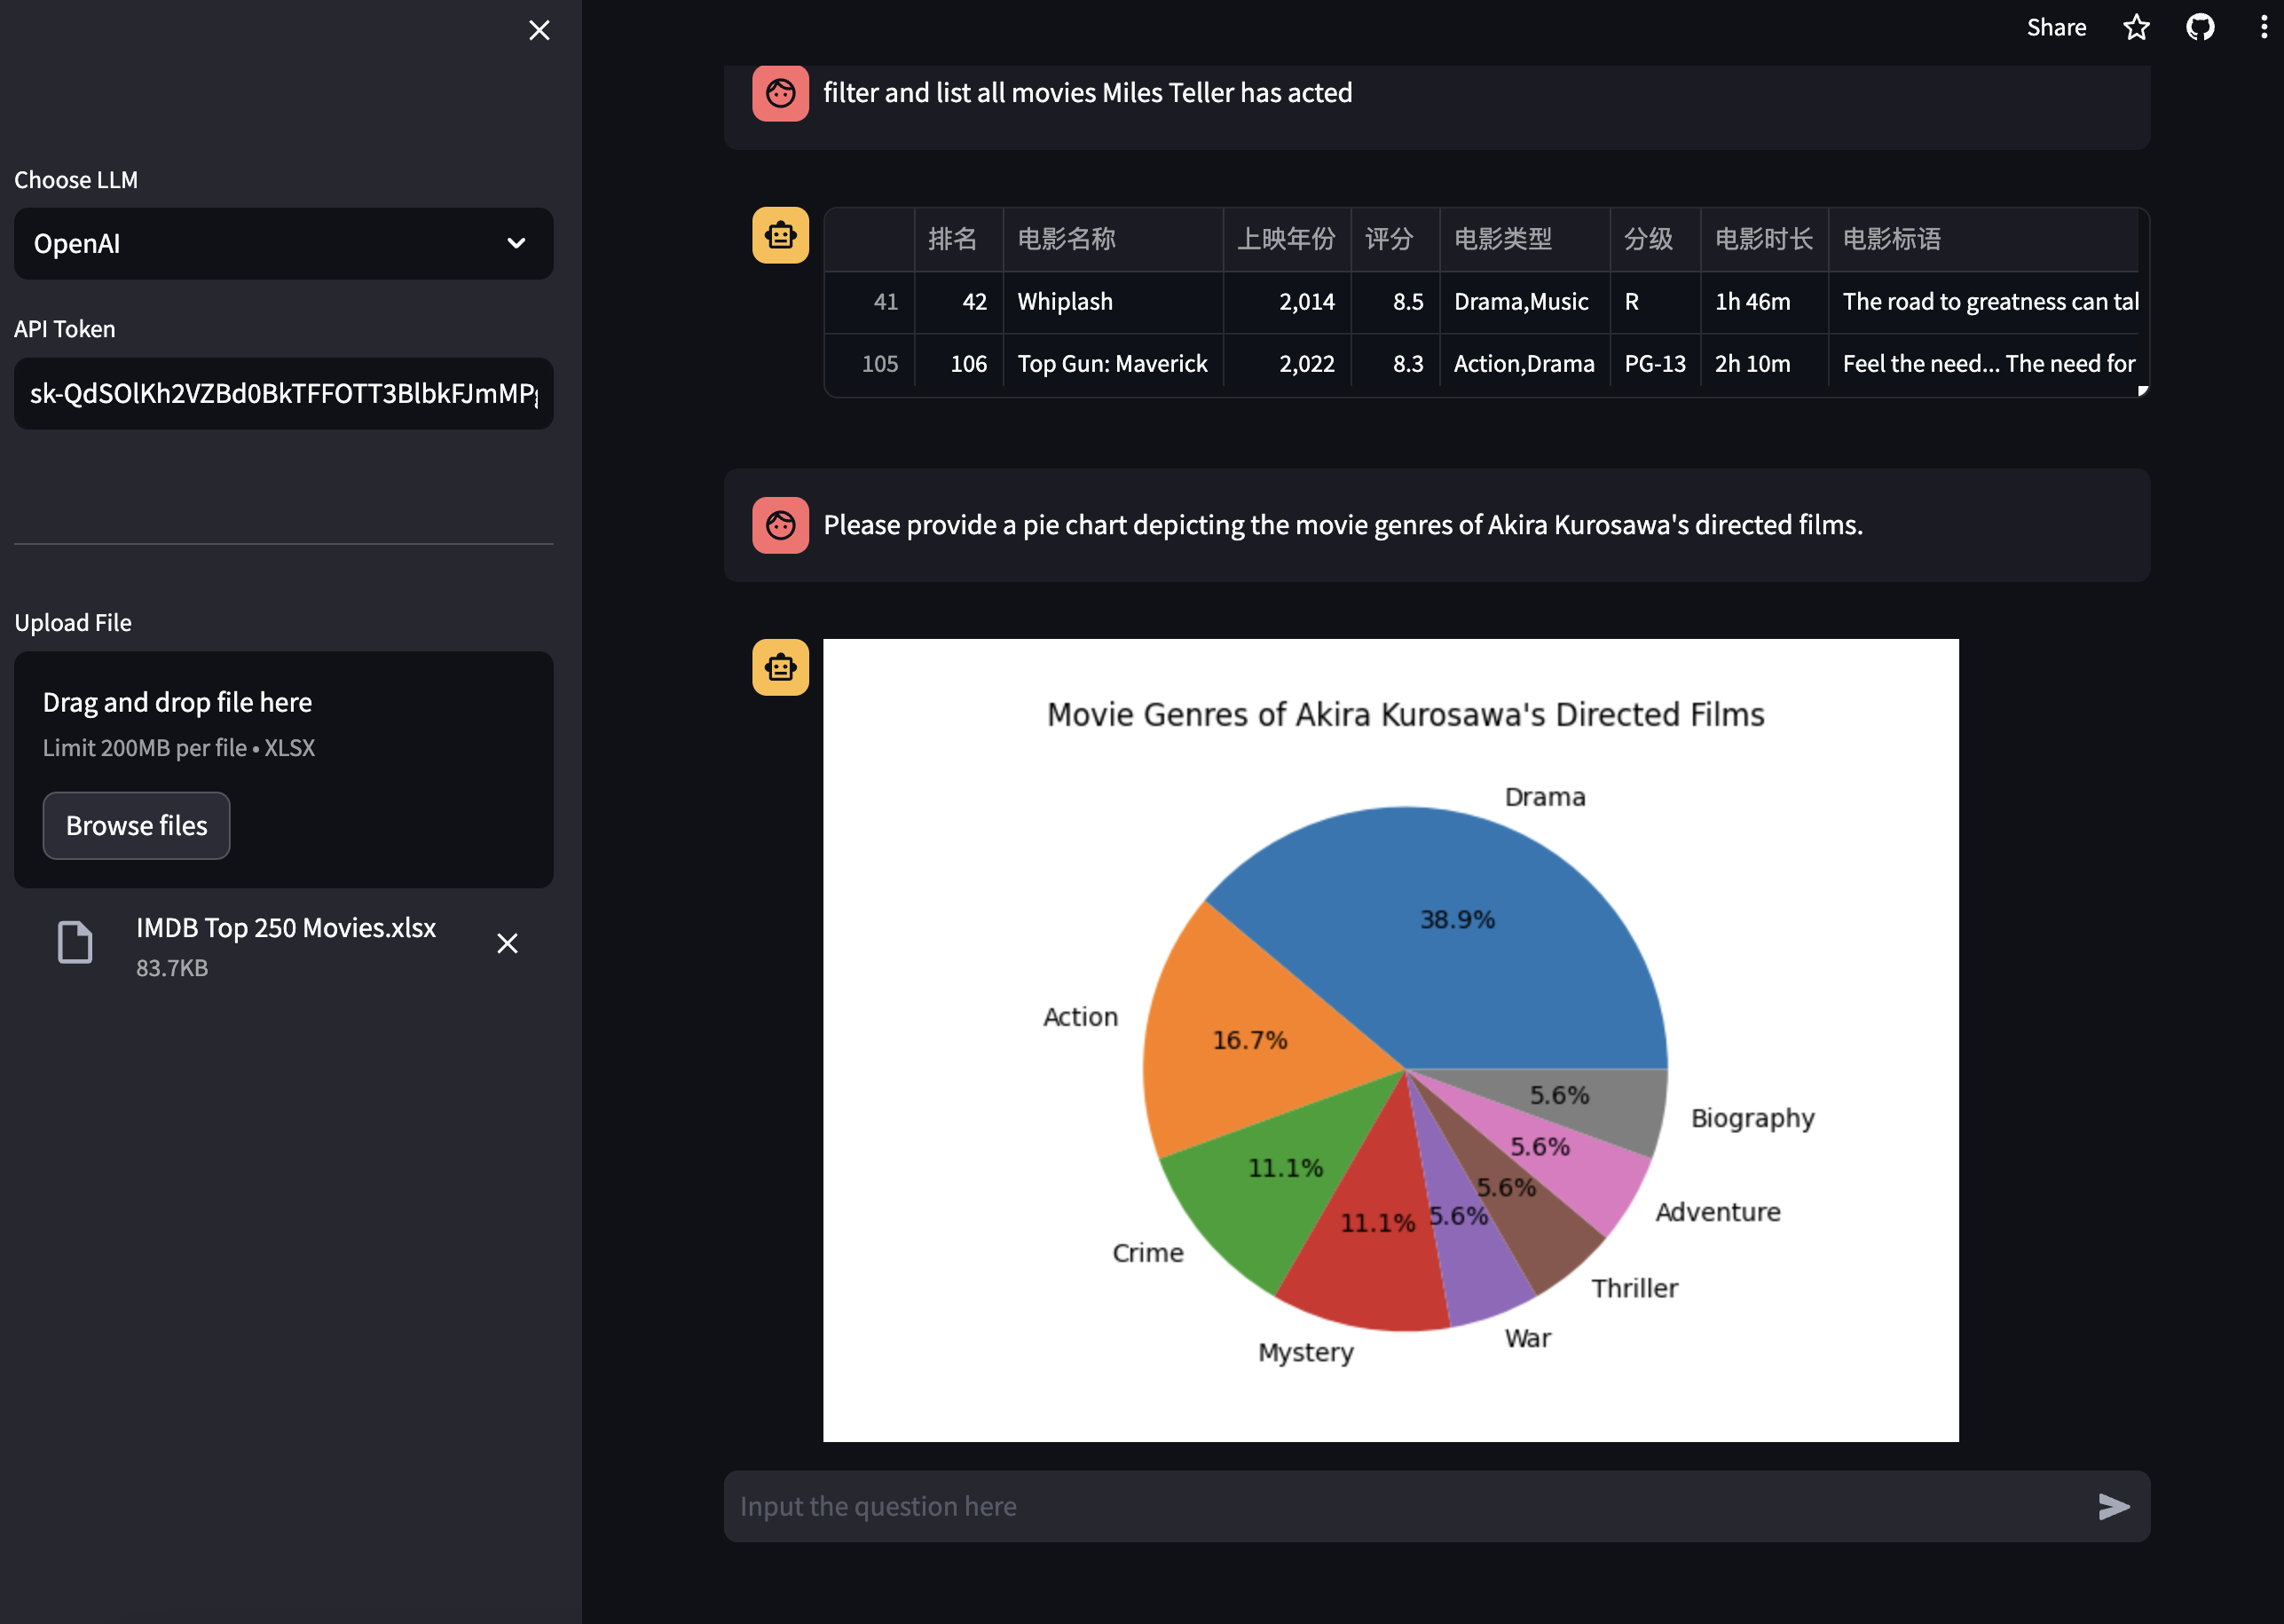The width and height of the screenshot is (2284, 1624).
Task: Remove the IMDB Top 250 Movies.xlsx file
Action: tap(507, 943)
